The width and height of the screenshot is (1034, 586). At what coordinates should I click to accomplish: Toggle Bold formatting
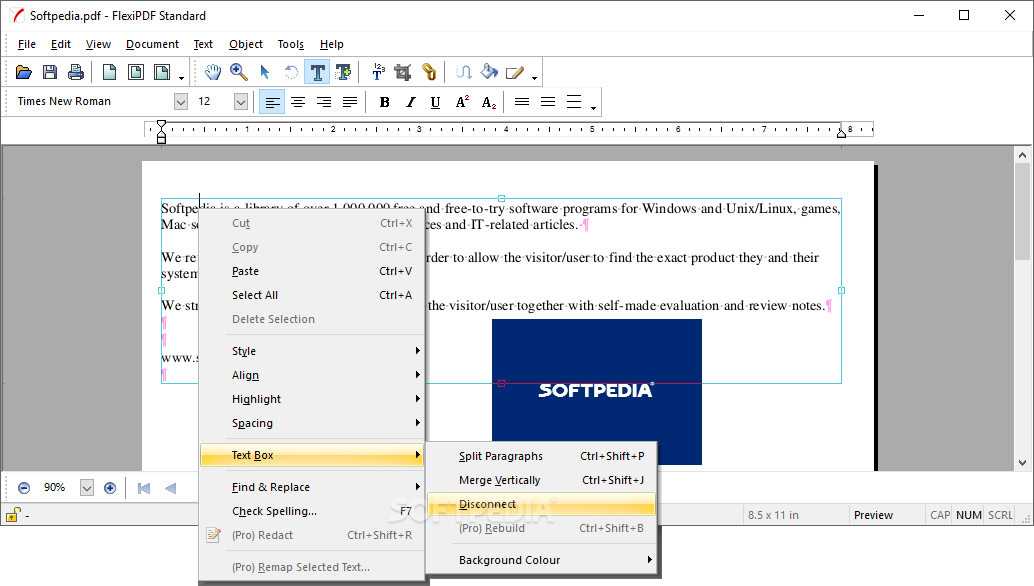coord(384,102)
